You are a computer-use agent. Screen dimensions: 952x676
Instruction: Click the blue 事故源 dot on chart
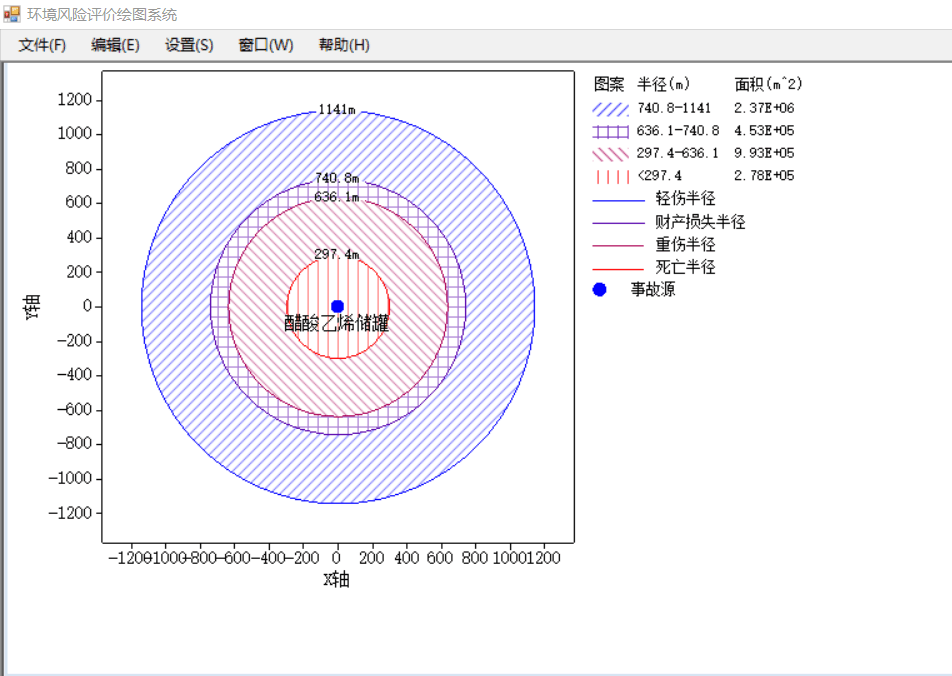point(338,306)
